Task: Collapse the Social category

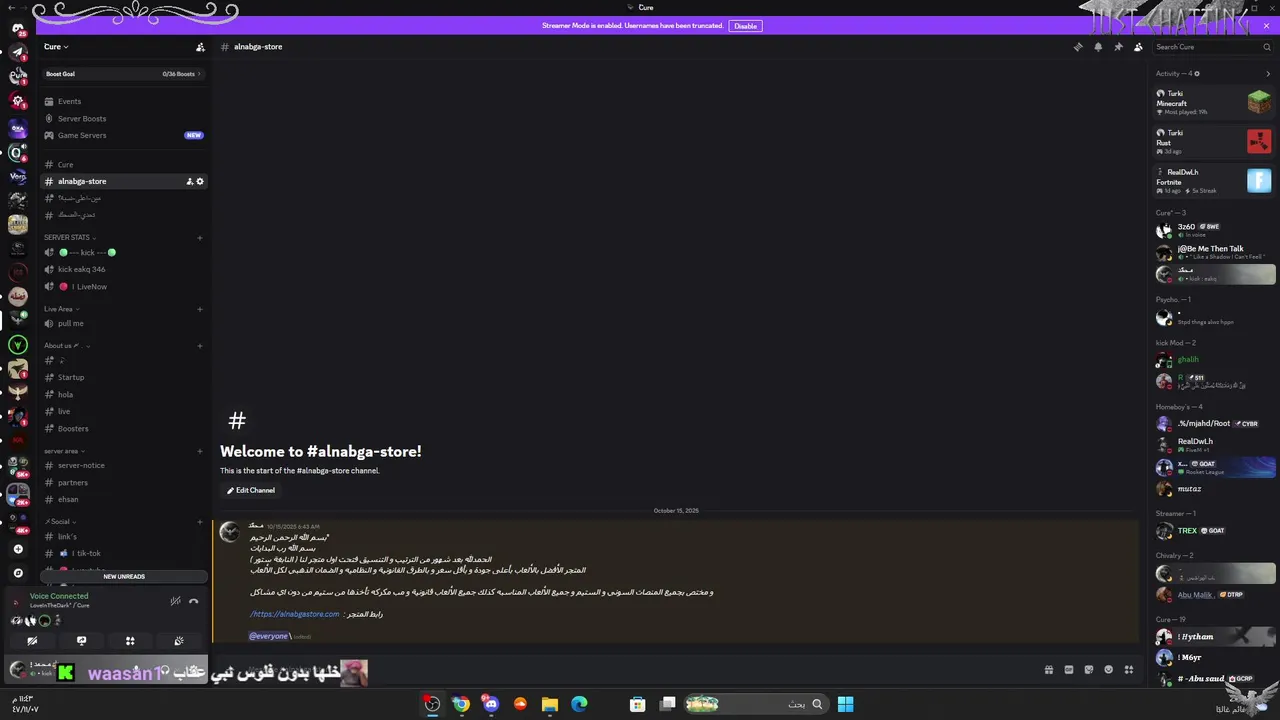Action: click(x=59, y=521)
